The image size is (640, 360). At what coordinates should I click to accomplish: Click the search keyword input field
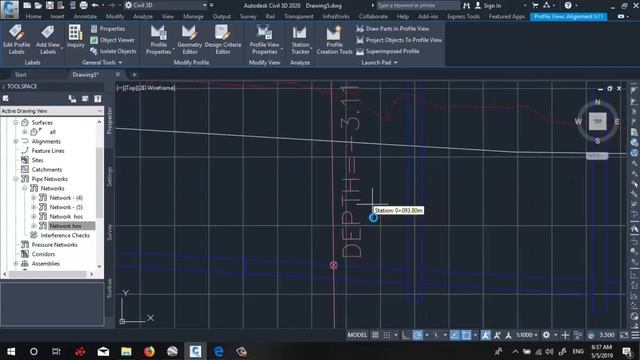418,5
